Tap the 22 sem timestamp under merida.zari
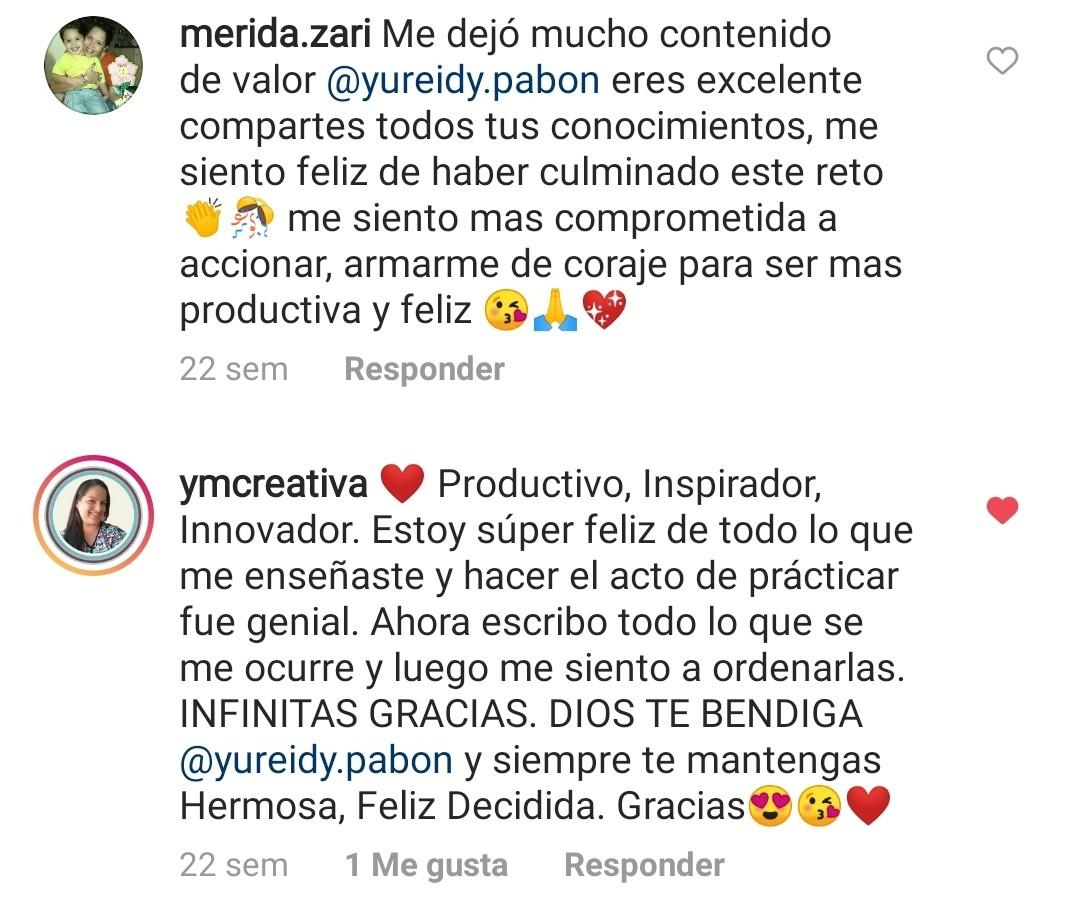The width and height of the screenshot is (1080, 902). [x=233, y=369]
